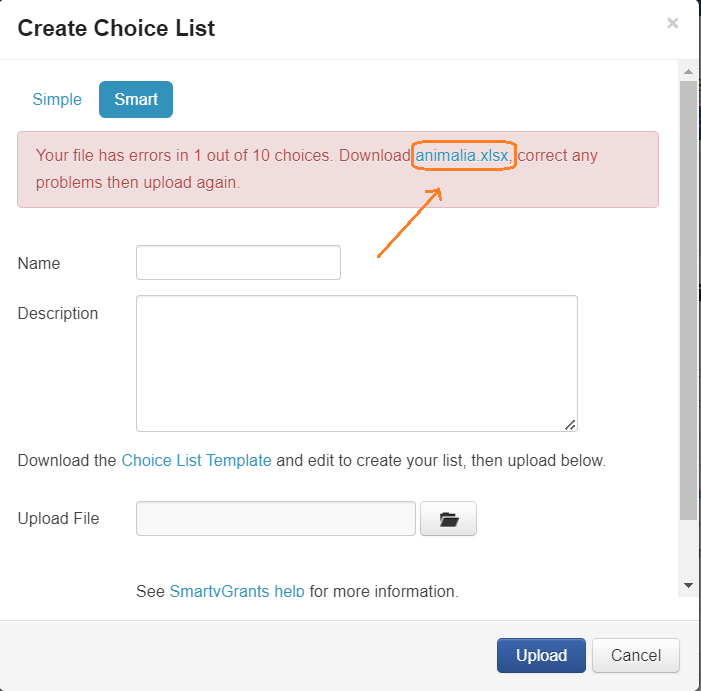This screenshot has height=691, width=701.
Task: Click inside the Description text area
Action: click(356, 363)
